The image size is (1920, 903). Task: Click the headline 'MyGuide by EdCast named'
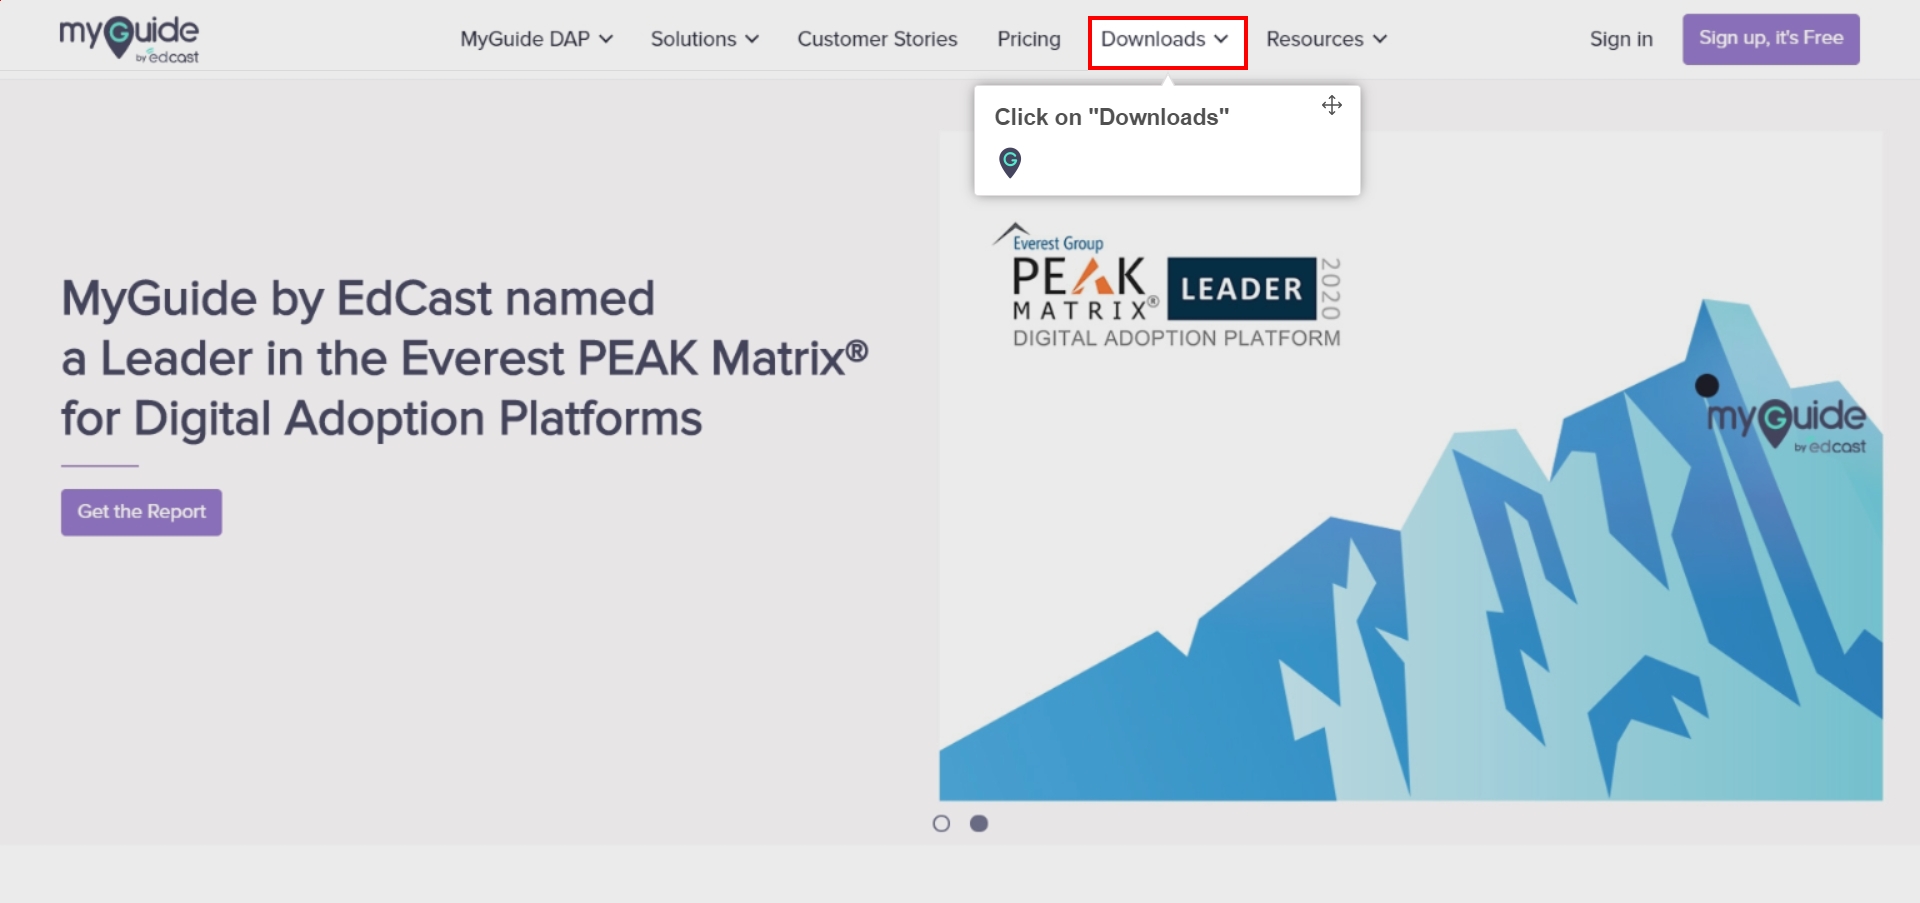point(358,298)
